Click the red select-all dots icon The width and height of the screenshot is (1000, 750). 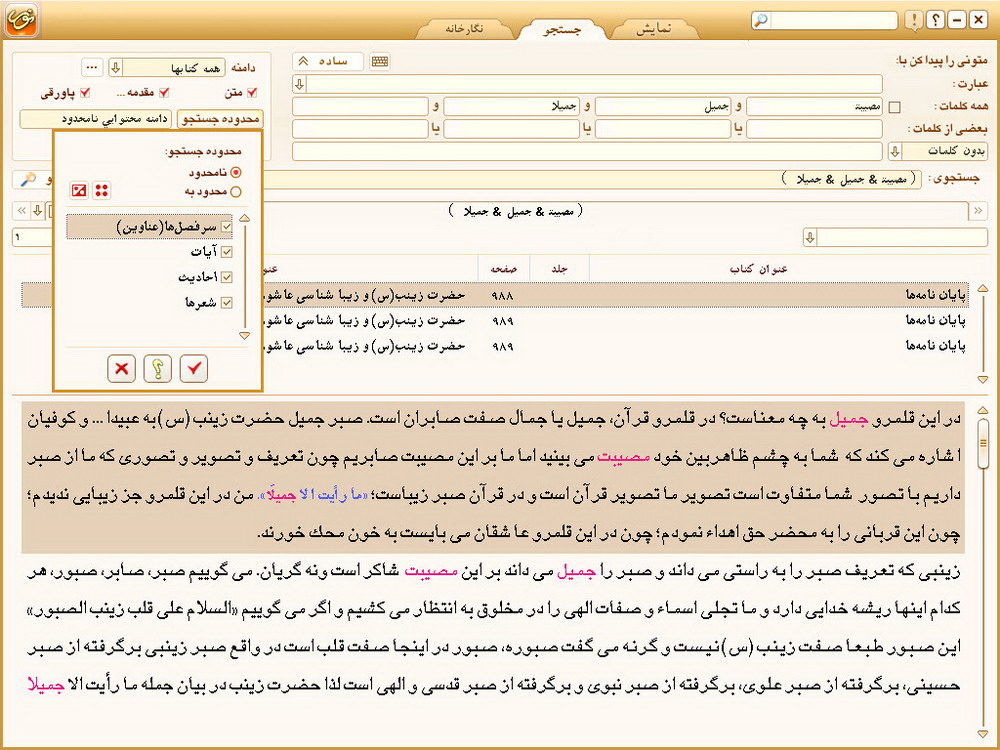coord(102,191)
